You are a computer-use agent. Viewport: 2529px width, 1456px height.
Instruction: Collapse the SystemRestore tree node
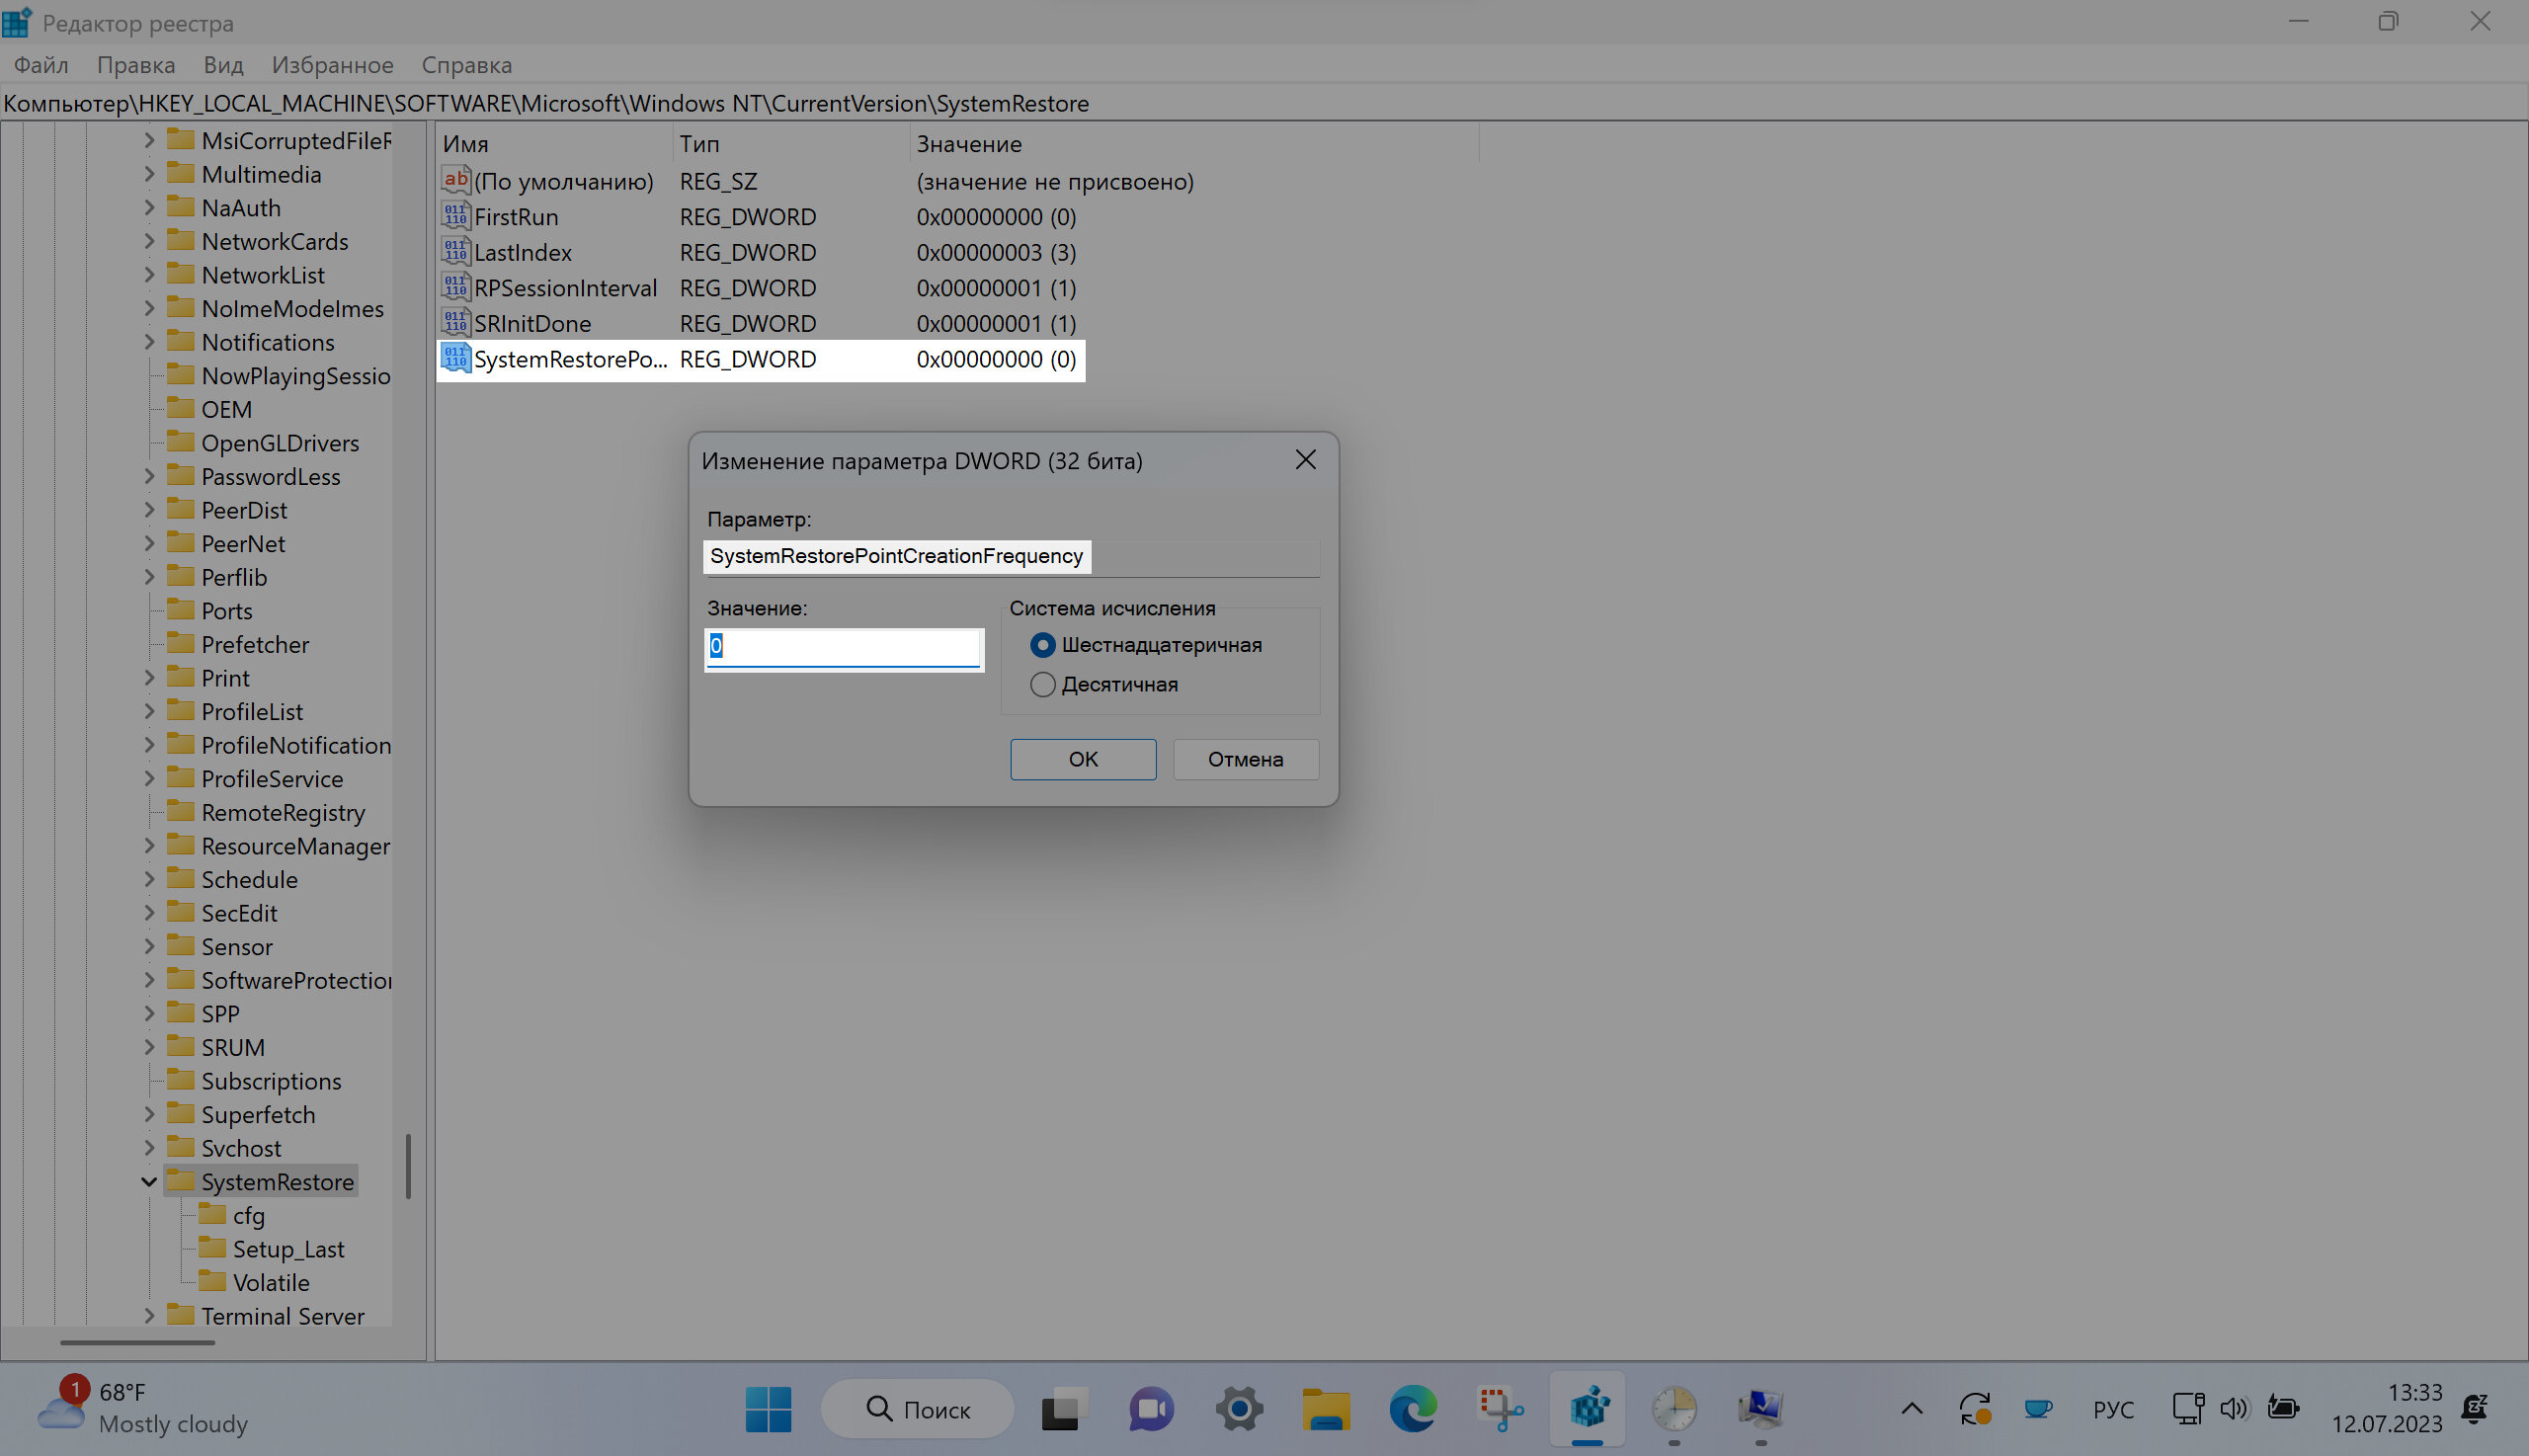pos(149,1181)
